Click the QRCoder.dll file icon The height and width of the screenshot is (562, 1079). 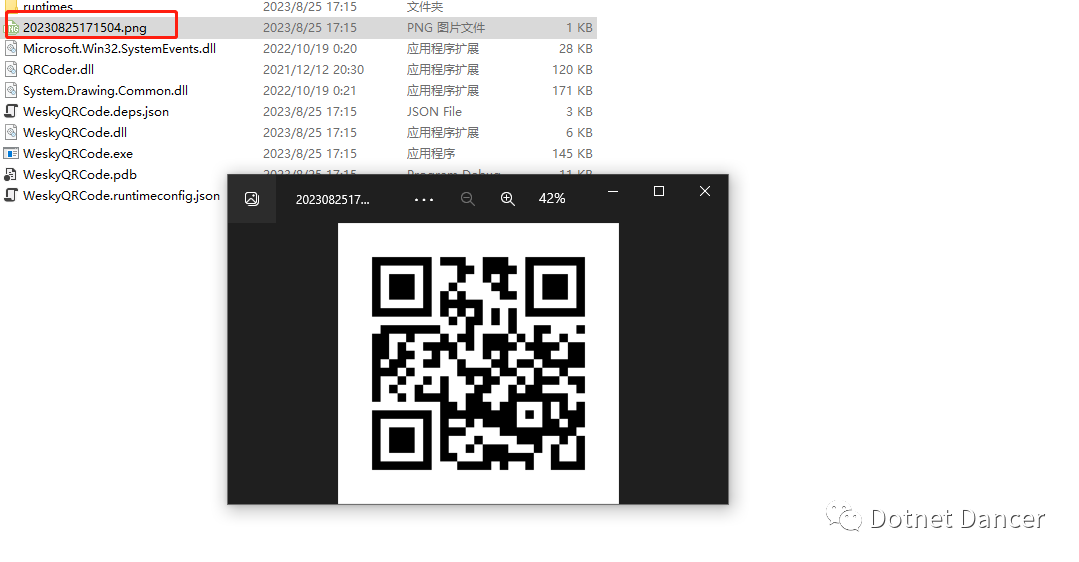[11, 69]
